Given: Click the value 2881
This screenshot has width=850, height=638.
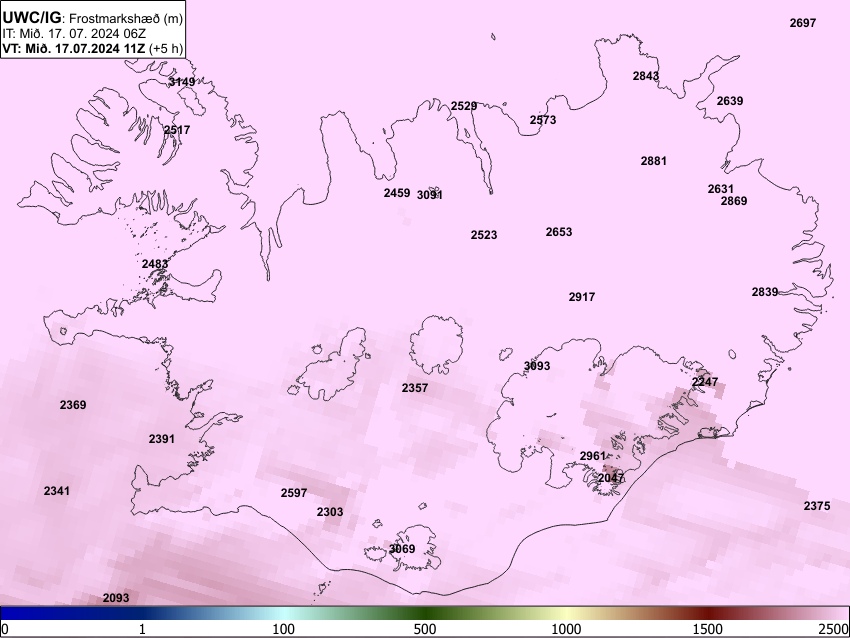Looking at the screenshot, I should (x=653, y=161).
